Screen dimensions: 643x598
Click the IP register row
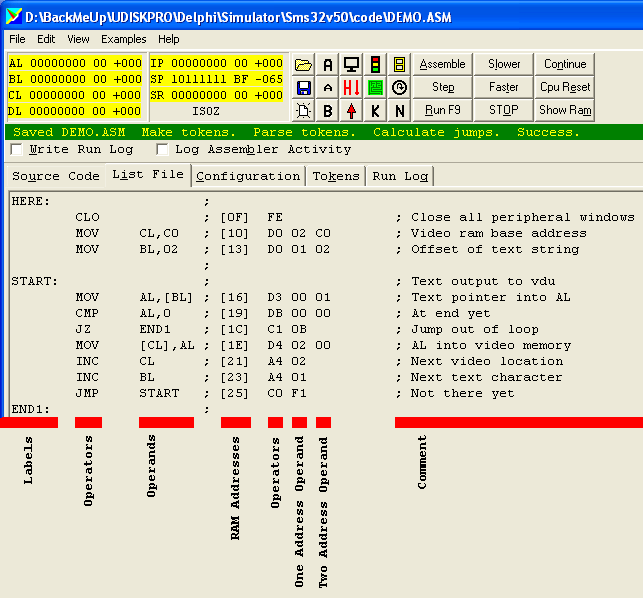coord(217,63)
